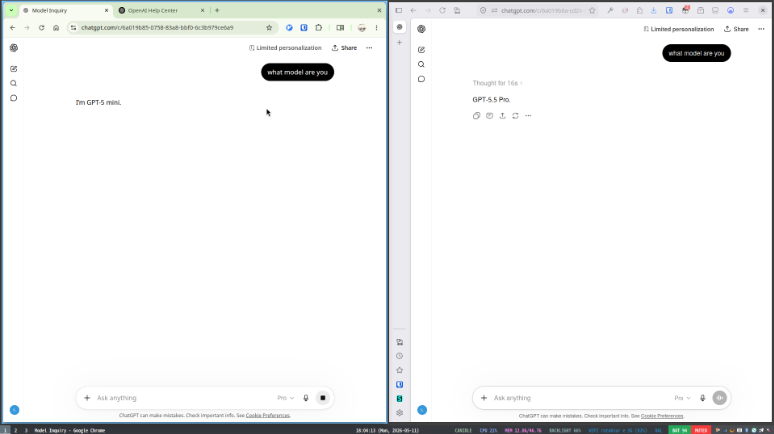Click the ChatGPT tab in right browser's vertical tab strip
Viewport: 774px width, 434px height.
pos(400,27)
